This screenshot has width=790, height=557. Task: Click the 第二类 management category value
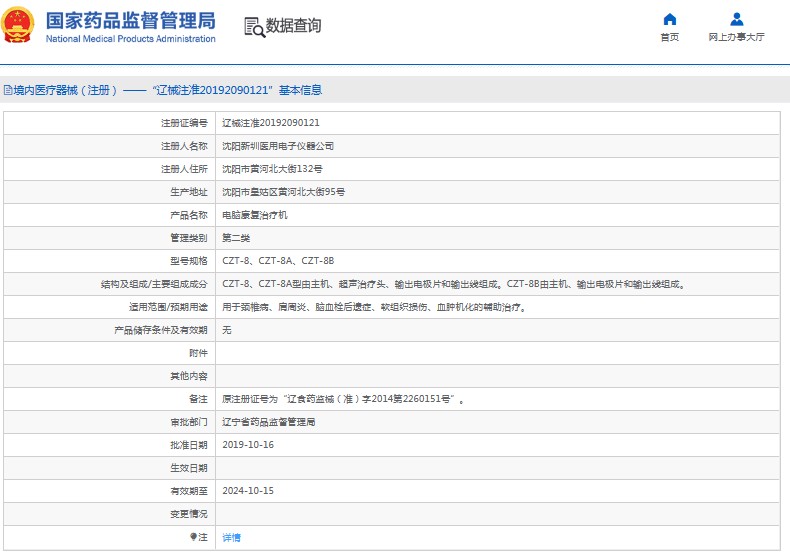(236, 238)
